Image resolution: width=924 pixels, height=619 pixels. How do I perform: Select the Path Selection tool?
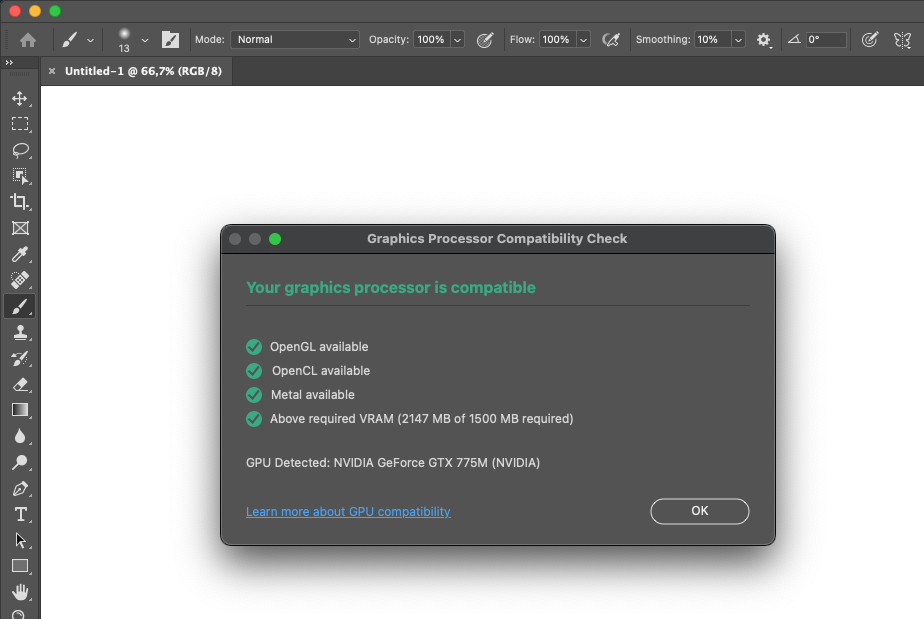(x=20, y=541)
